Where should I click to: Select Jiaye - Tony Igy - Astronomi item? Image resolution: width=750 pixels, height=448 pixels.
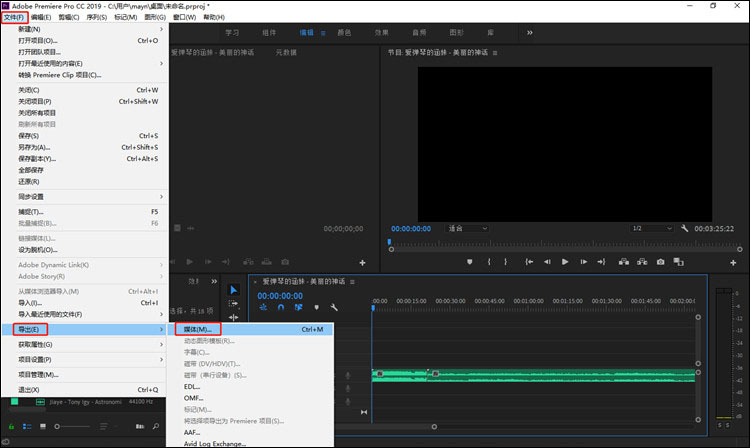pyautogui.click(x=85, y=402)
